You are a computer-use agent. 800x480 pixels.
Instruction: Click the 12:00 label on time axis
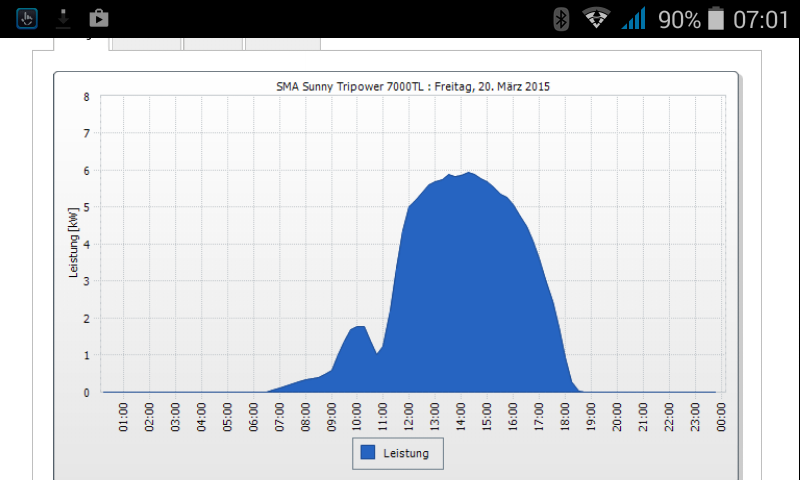409,415
